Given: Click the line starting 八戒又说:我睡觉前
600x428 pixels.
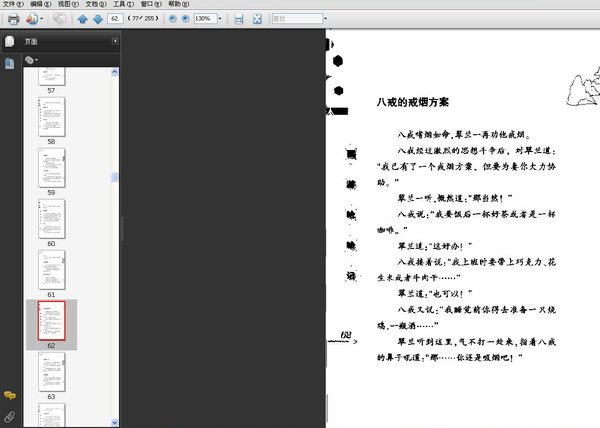Looking at the screenshot, I should 476,310.
